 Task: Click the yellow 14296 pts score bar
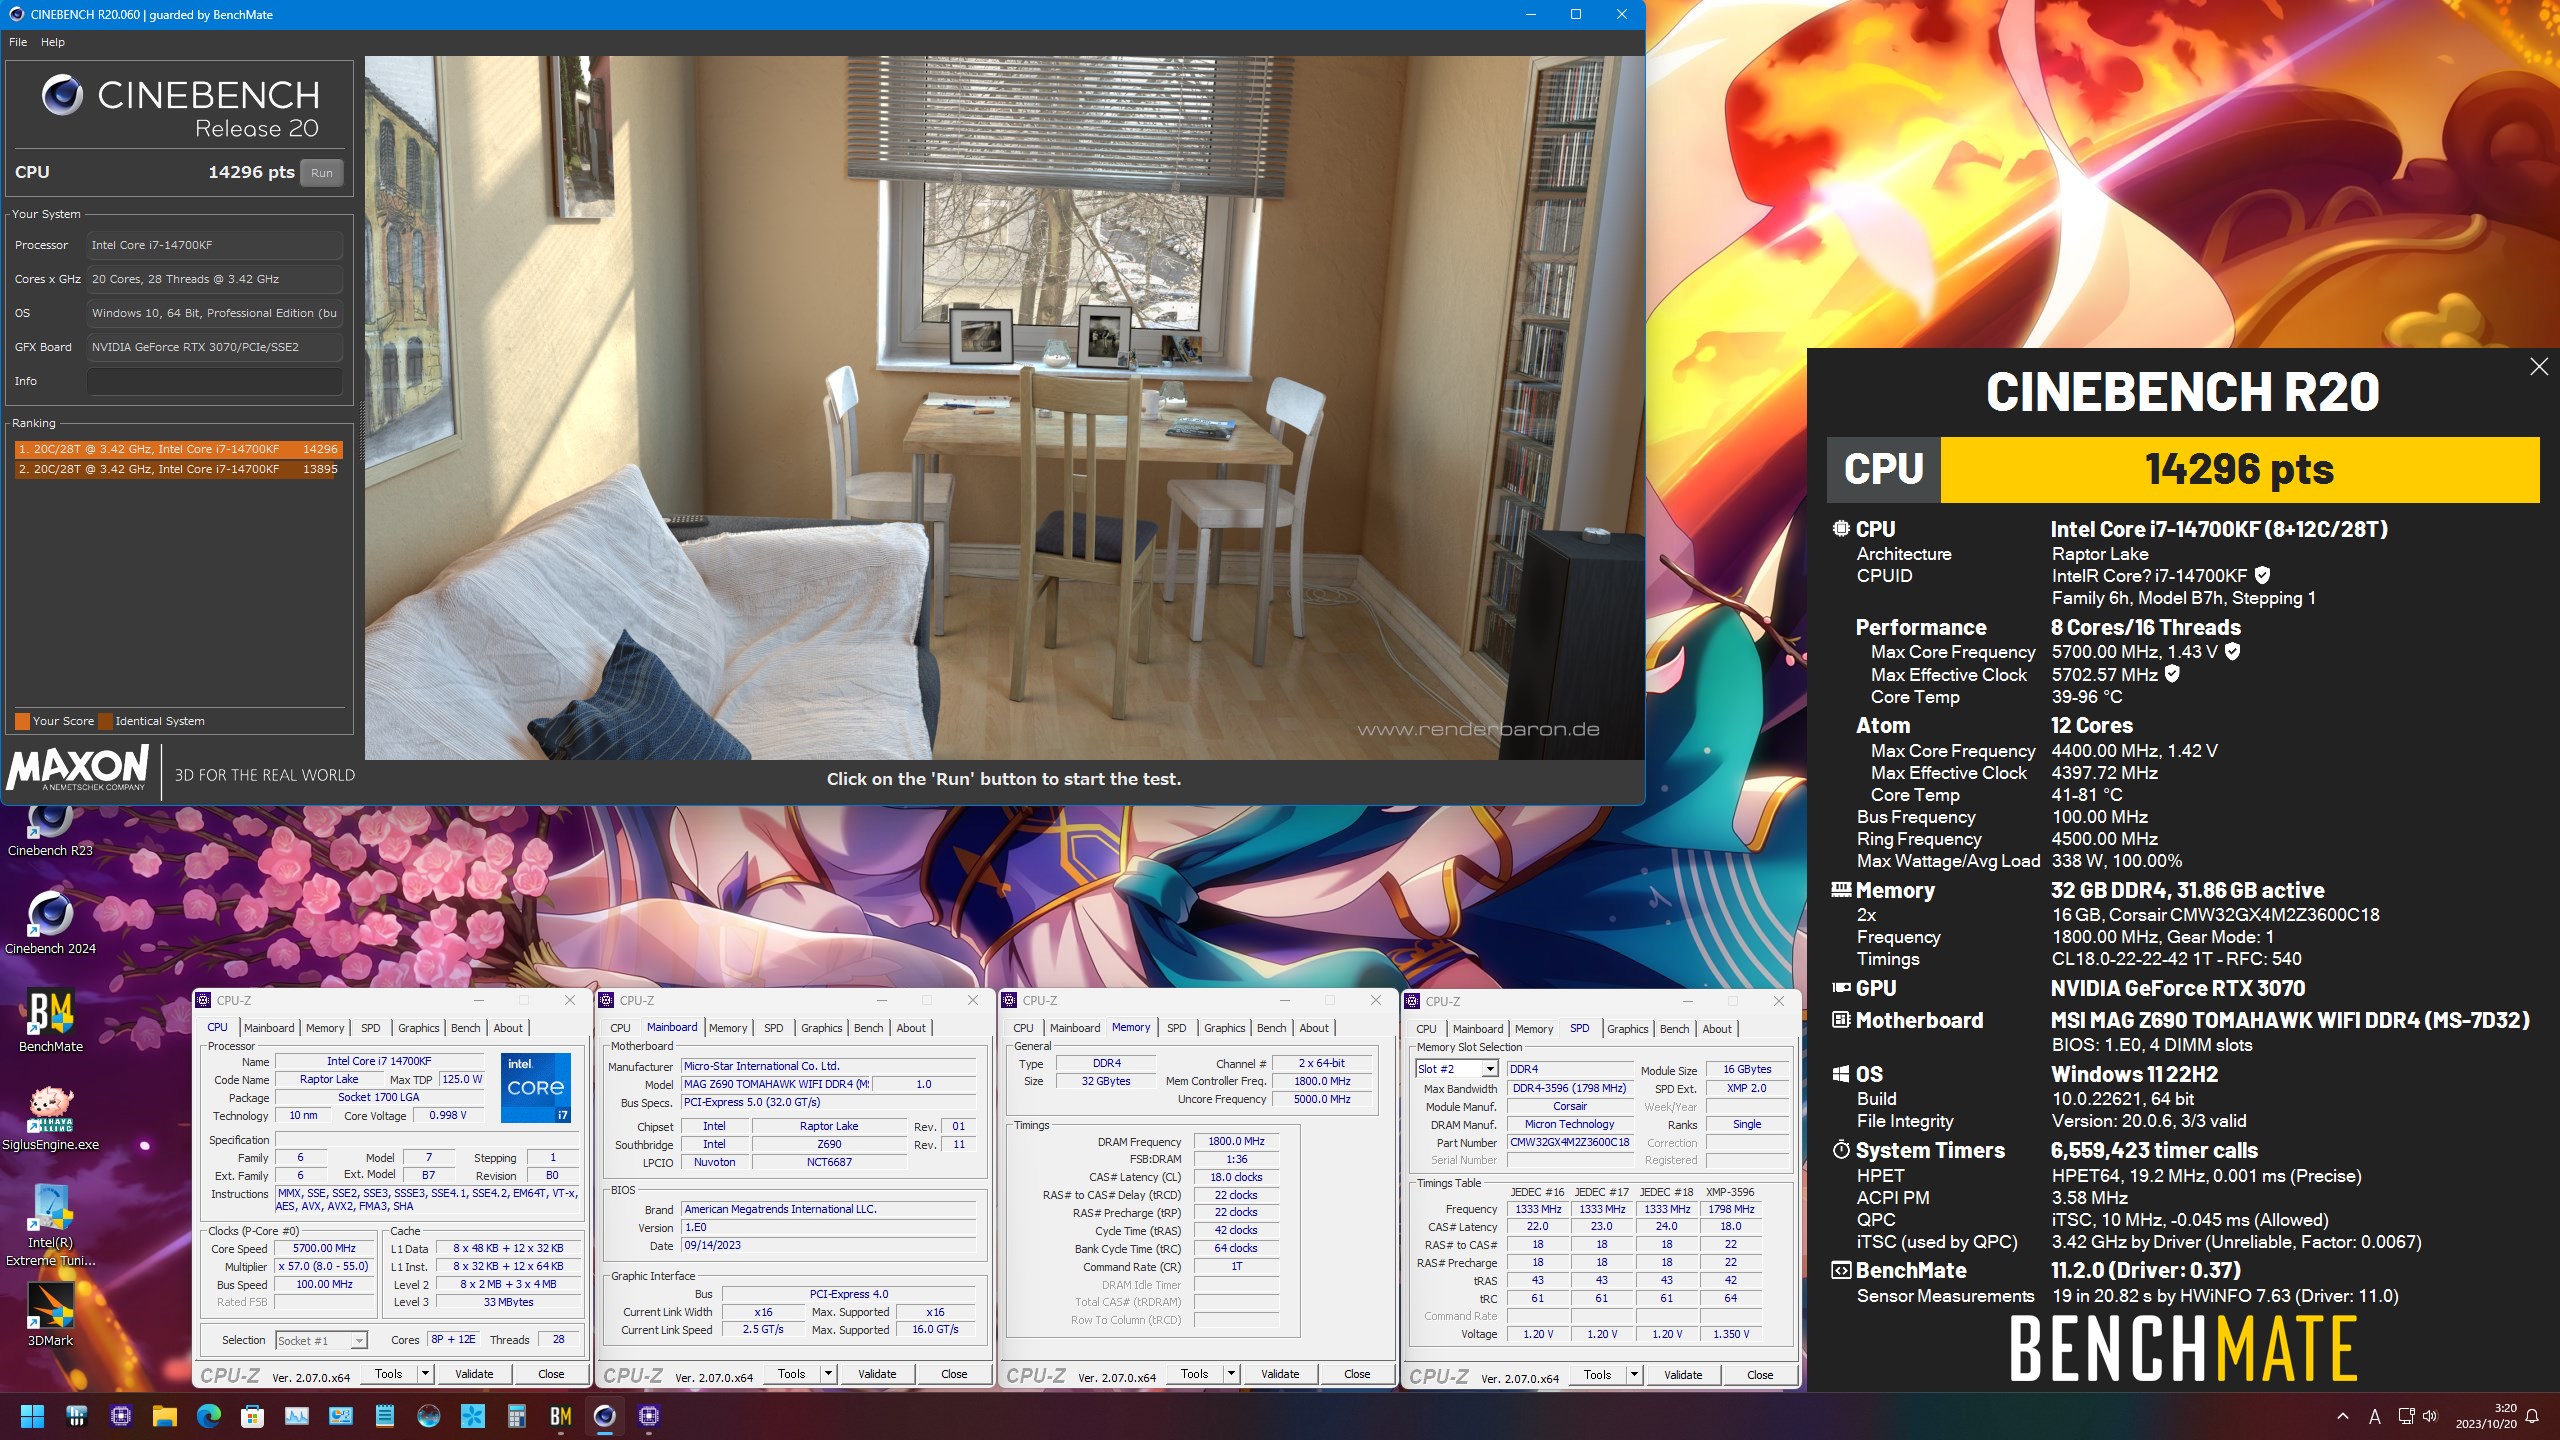point(2239,470)
